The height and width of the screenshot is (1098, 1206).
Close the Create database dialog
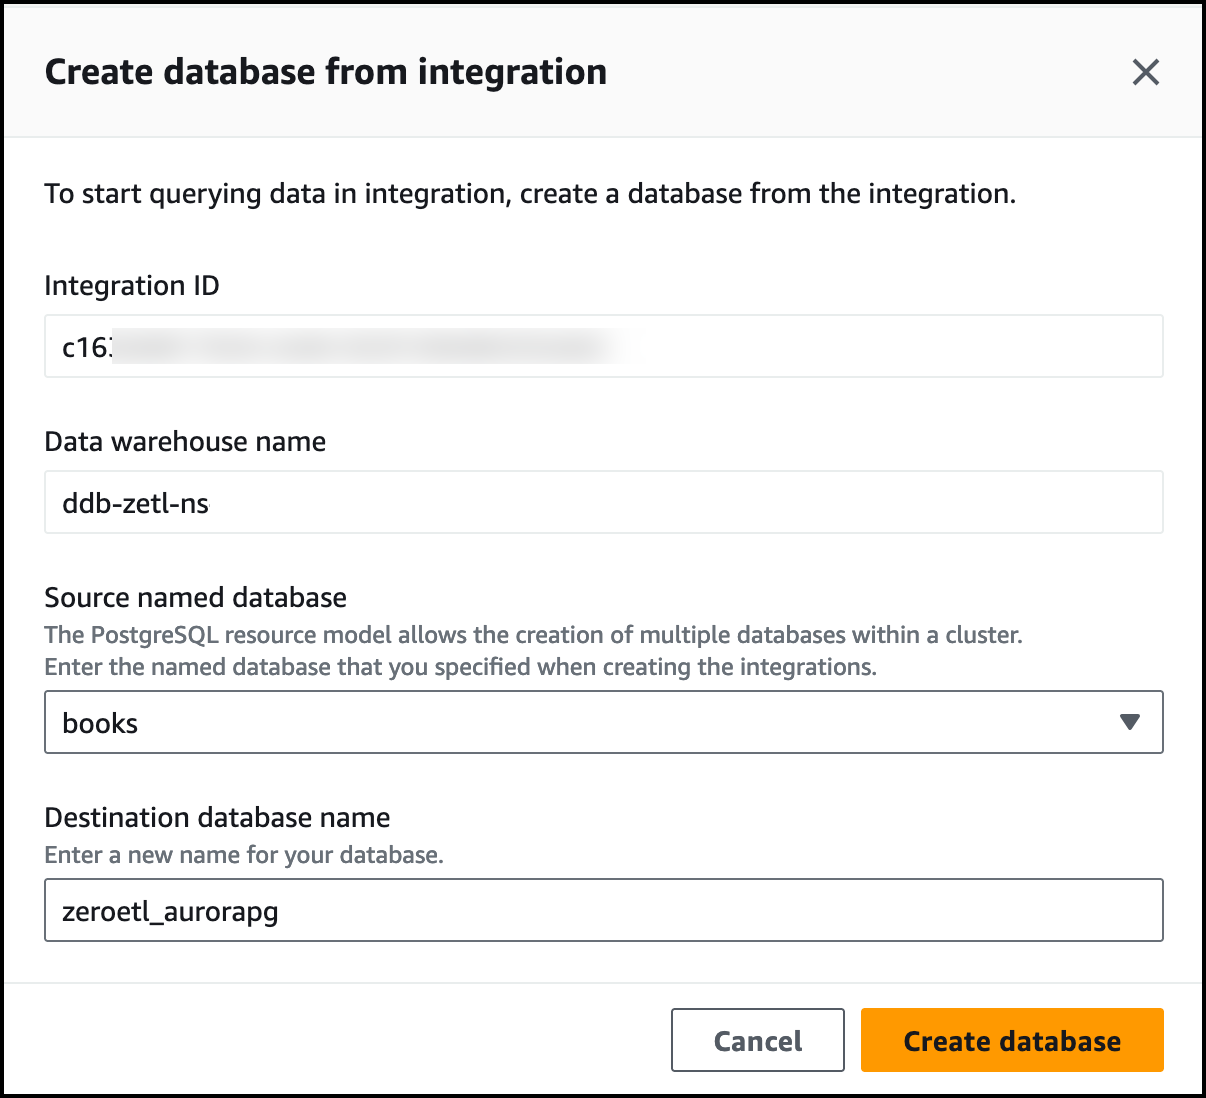click(x=1145, y=72)
